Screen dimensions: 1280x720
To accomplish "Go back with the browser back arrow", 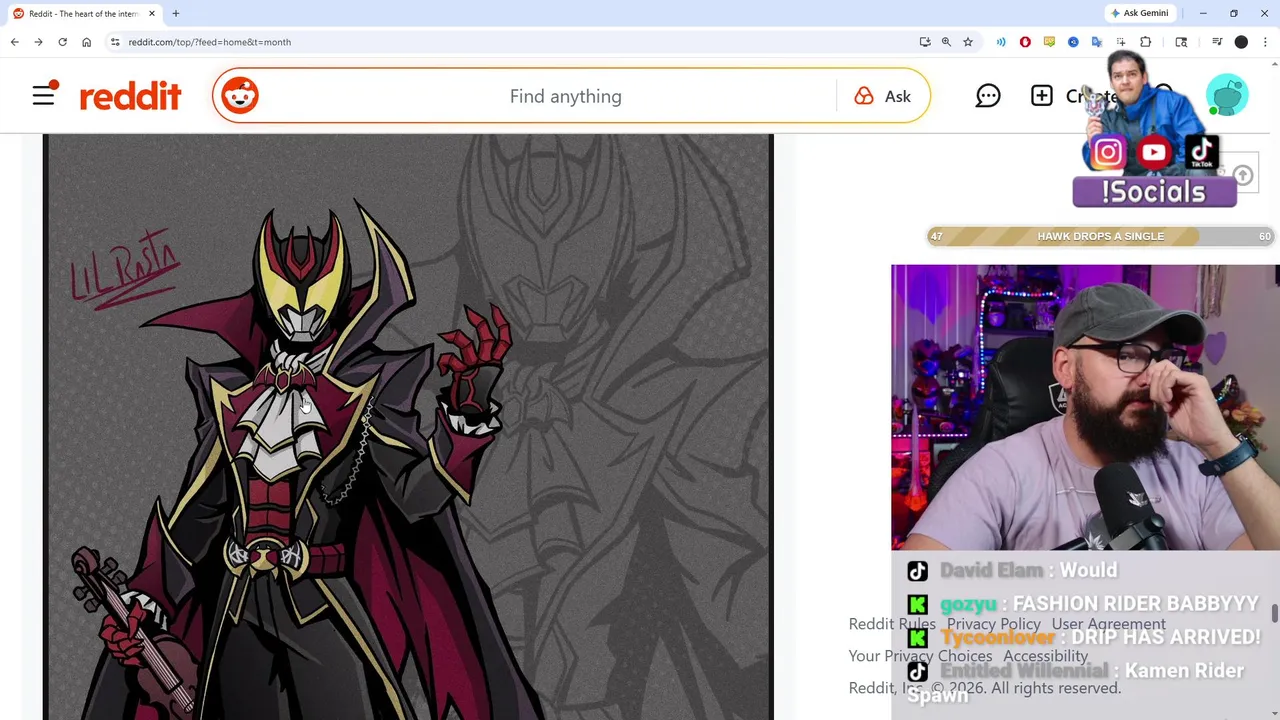I will tap(14, 42).
